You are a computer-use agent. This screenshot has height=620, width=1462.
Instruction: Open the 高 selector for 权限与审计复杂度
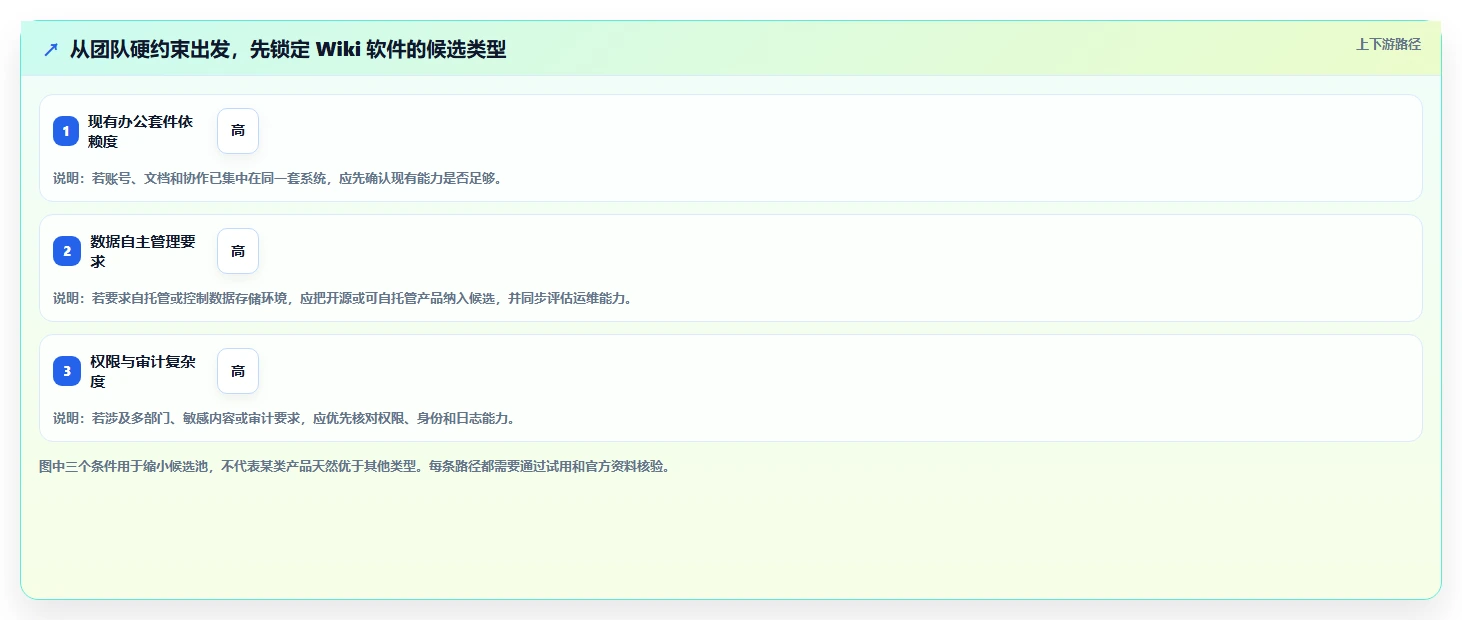coord(238,371)
